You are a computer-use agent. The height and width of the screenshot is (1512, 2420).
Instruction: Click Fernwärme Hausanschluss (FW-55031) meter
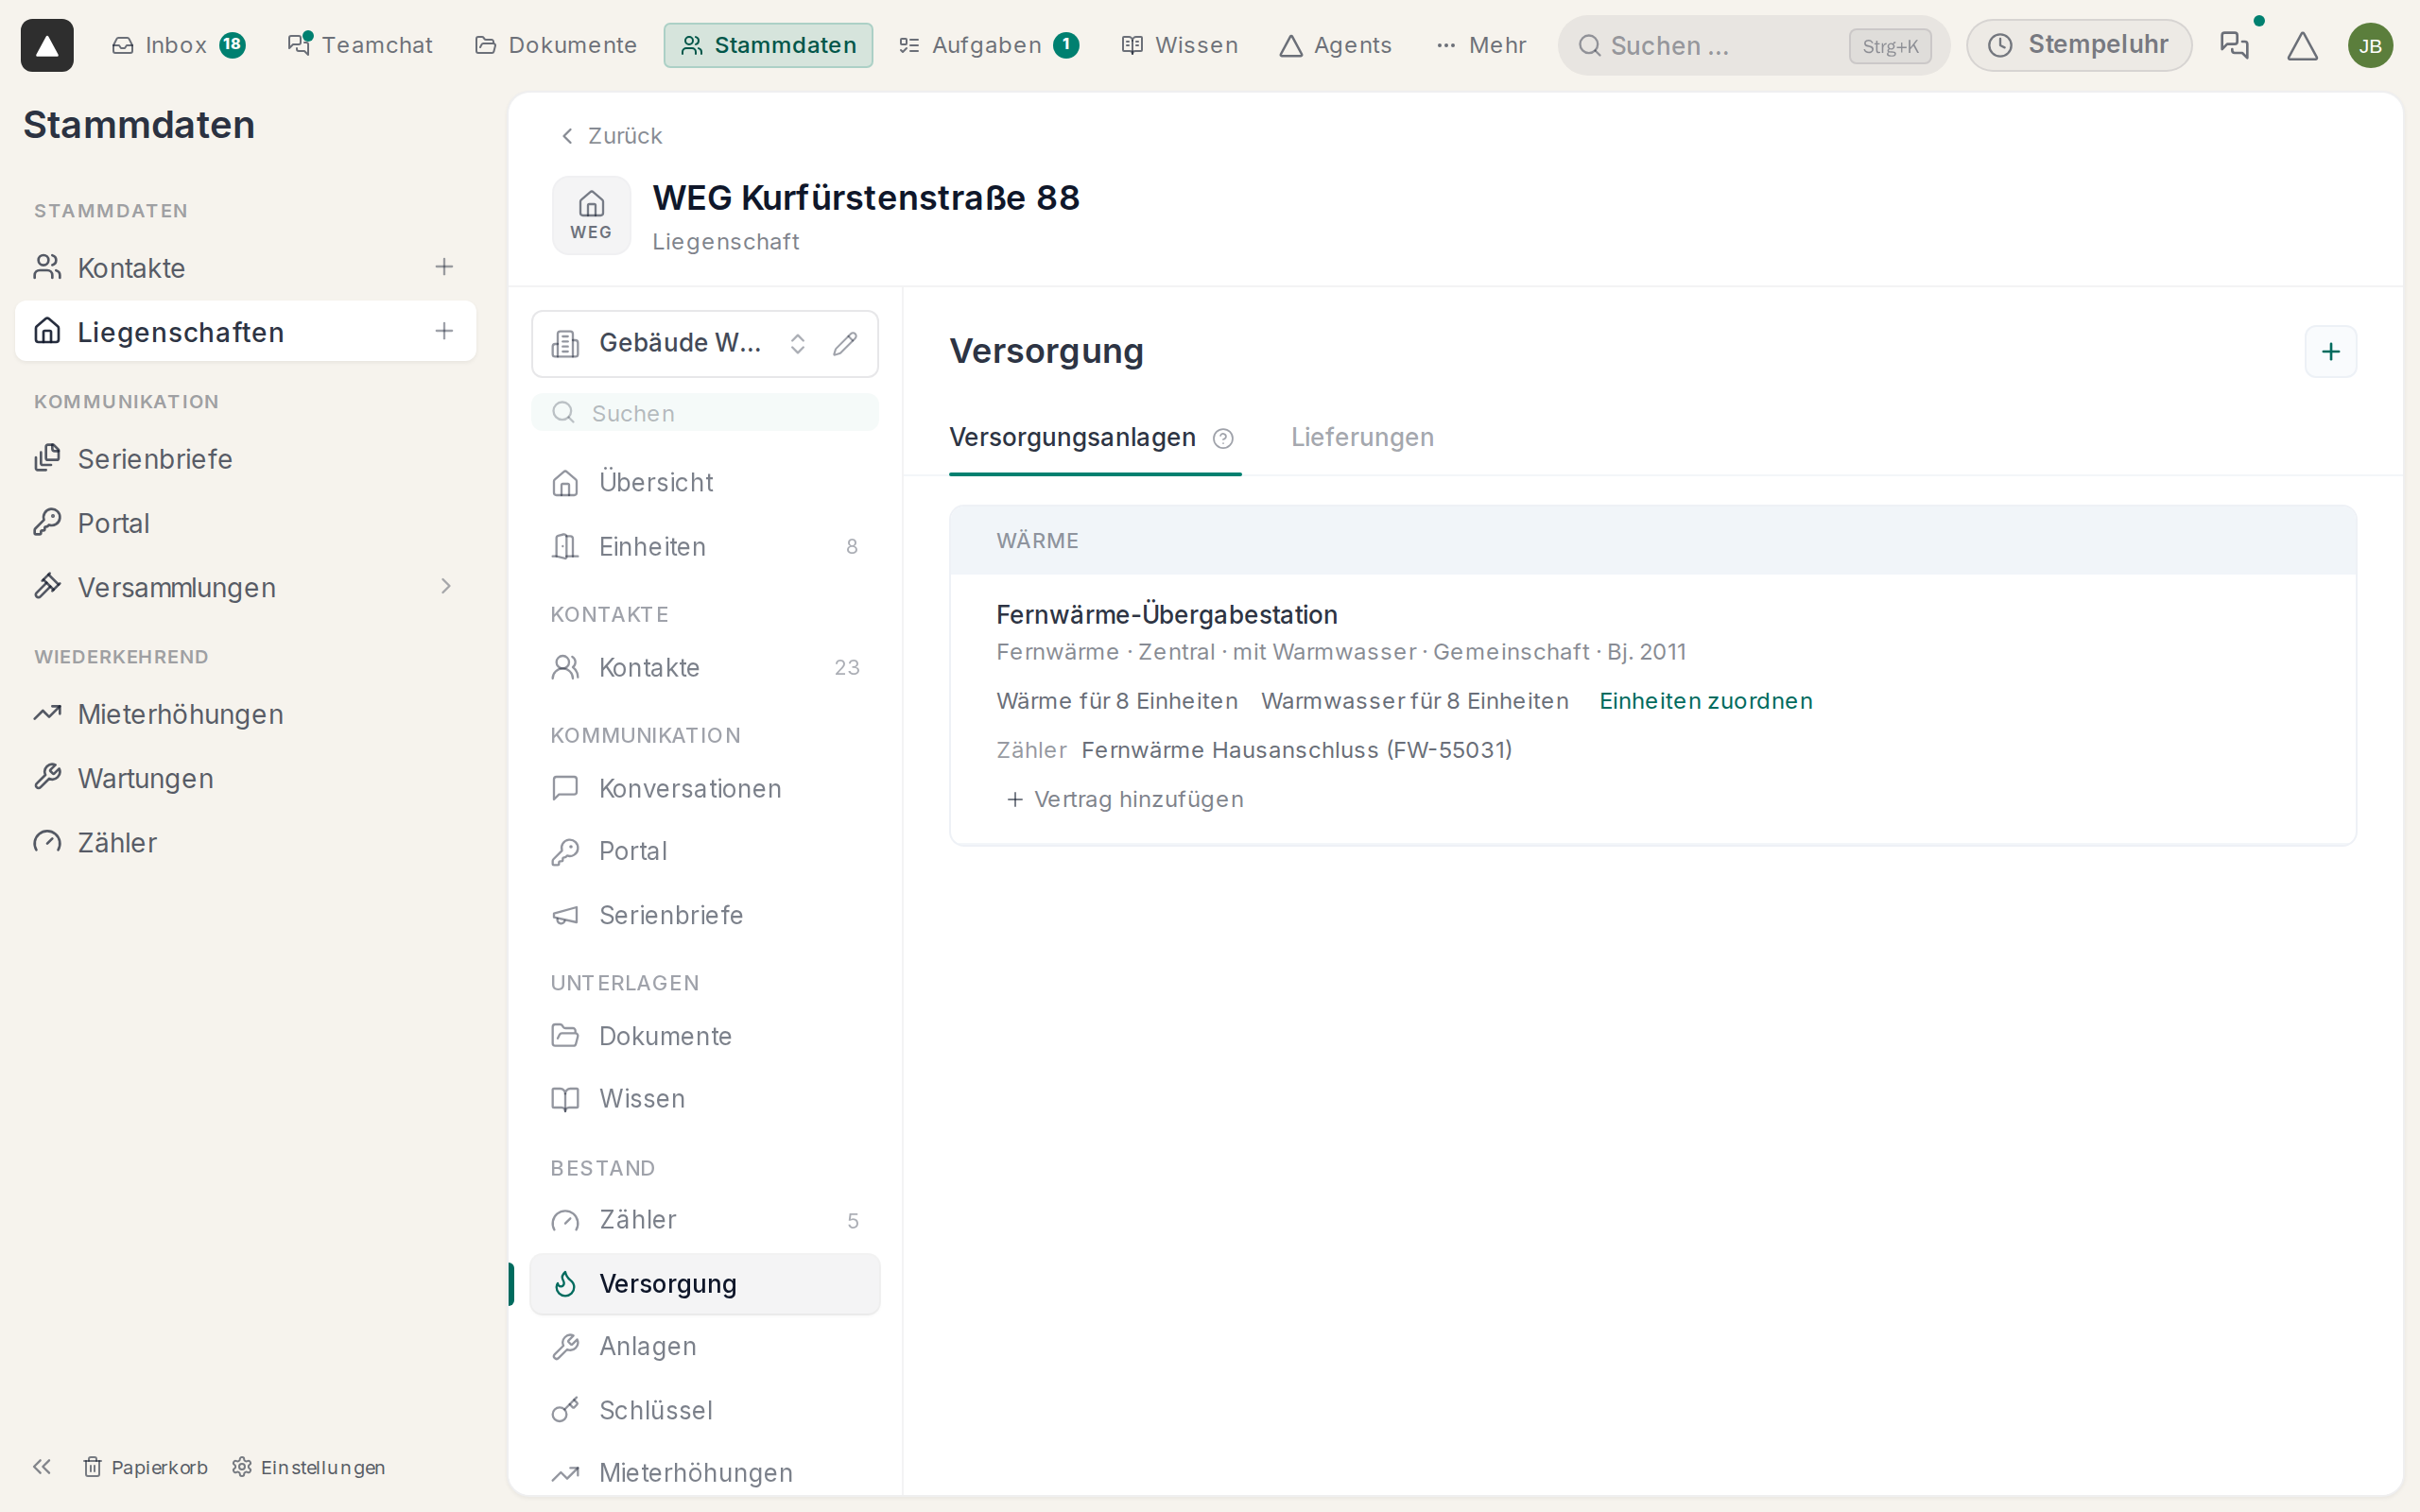pyautogui.click(x=1296, y=750)
